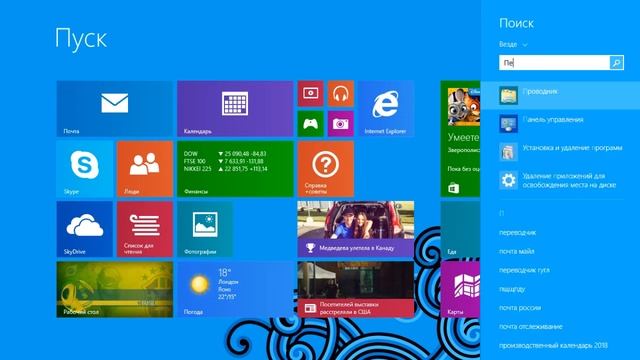640x360 pixels.
Task: Click Установка и удаление программ icon
Action: (x=509, y=152)
